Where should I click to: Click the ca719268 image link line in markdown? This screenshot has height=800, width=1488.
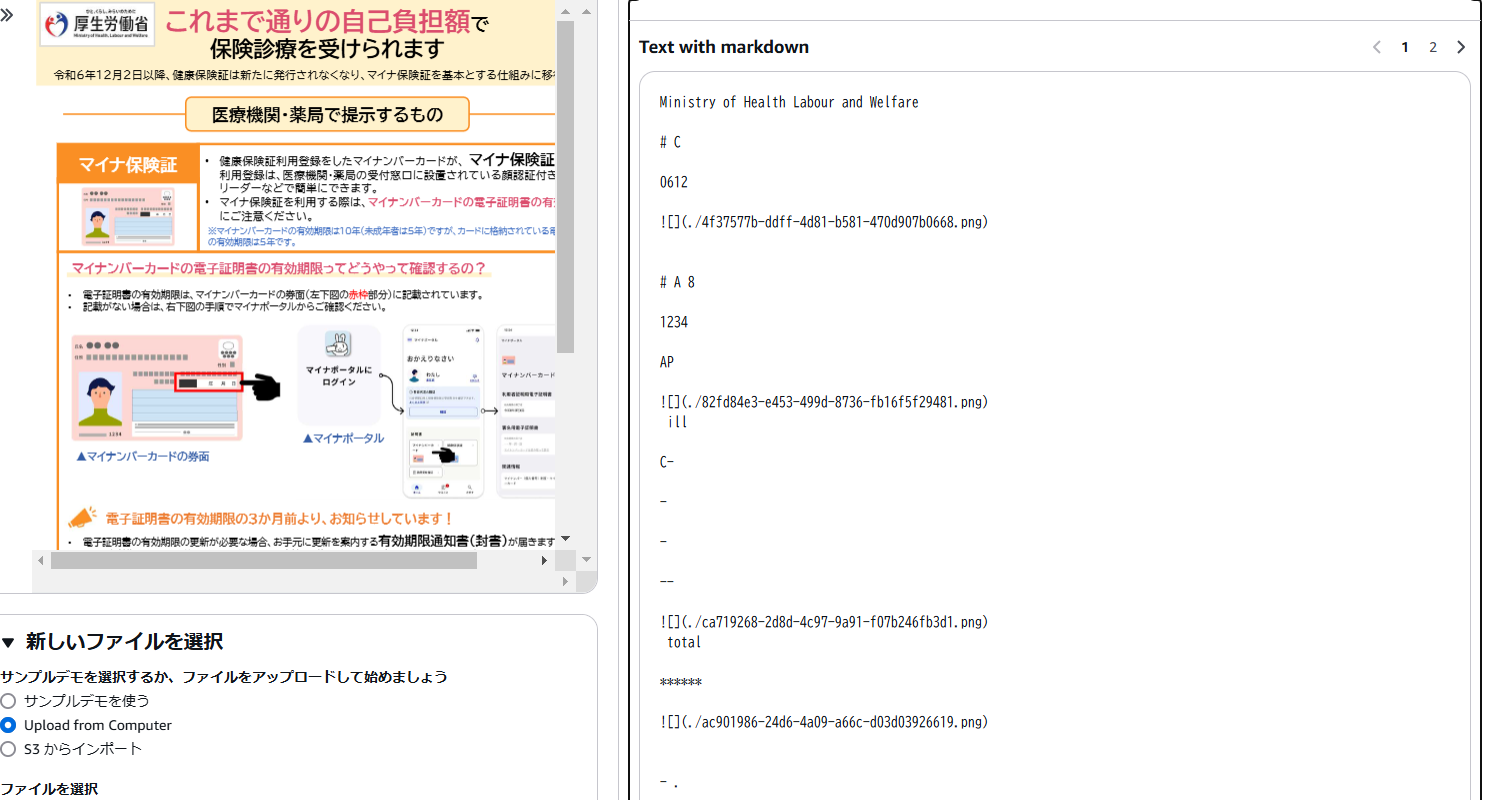(824, 622)
